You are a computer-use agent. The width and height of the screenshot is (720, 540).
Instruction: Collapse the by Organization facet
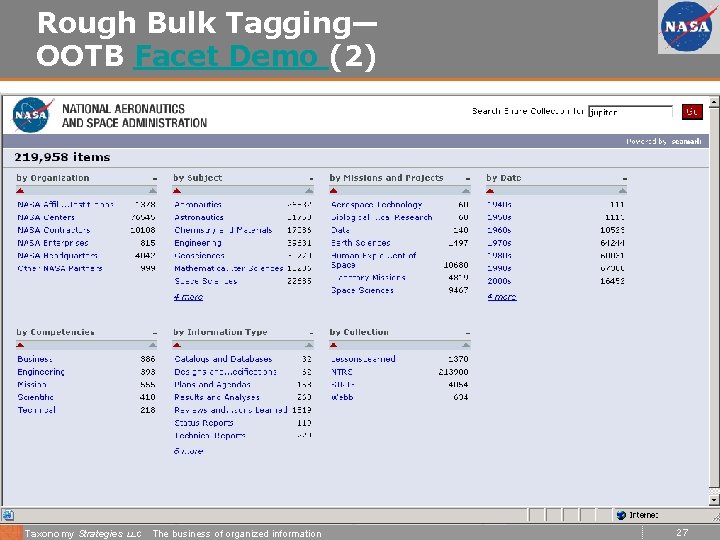[155, 179]
